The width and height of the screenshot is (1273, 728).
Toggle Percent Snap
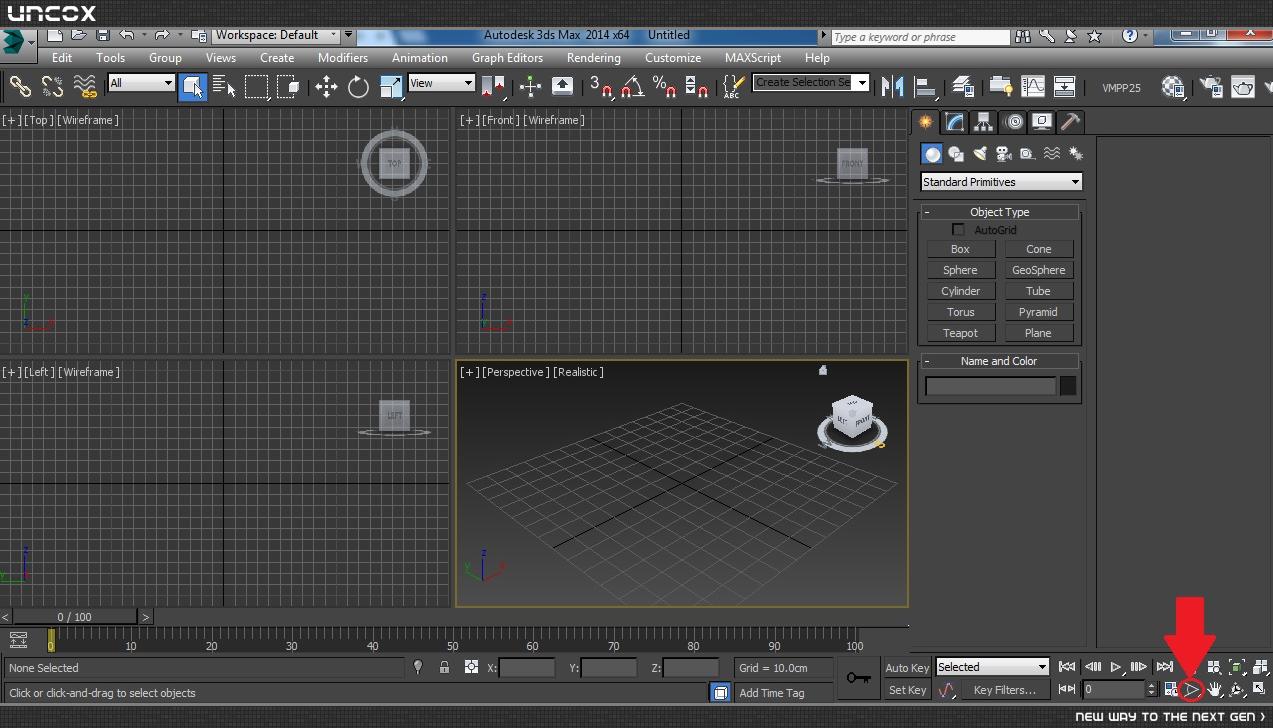665,87
